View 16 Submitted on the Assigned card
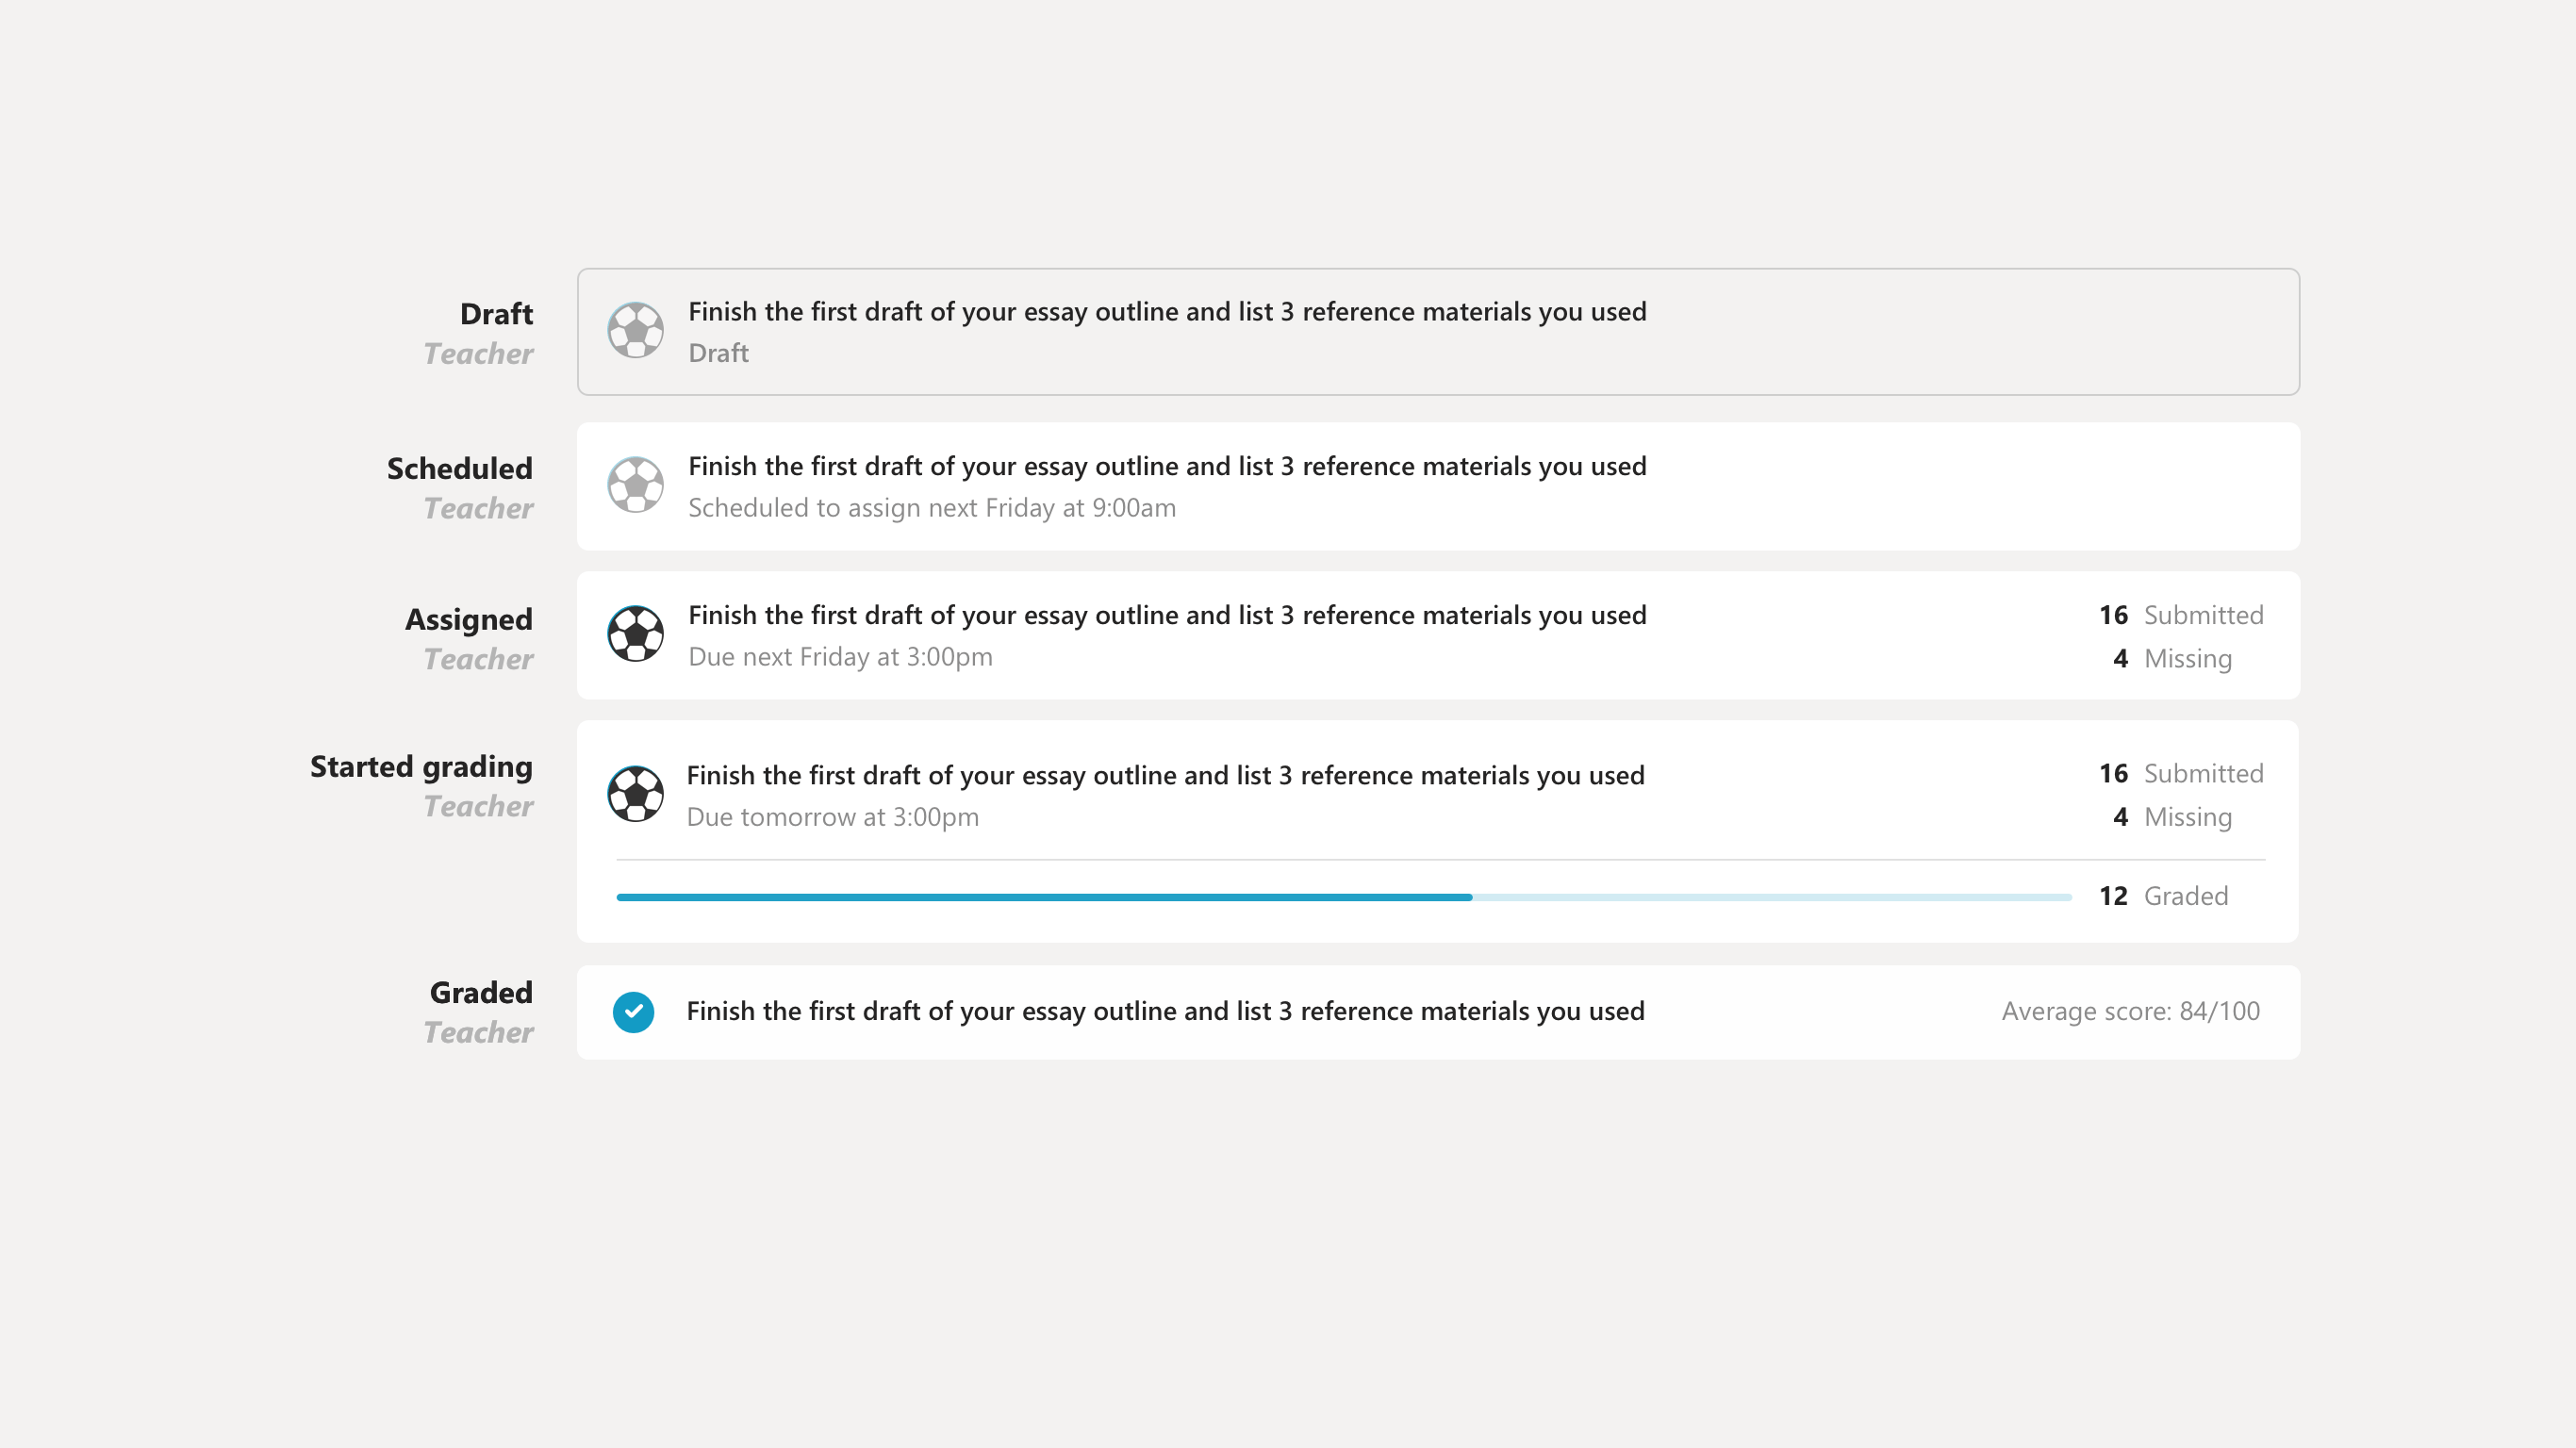Viewport: 2576px width, 1448px height. click(2180, 615)
